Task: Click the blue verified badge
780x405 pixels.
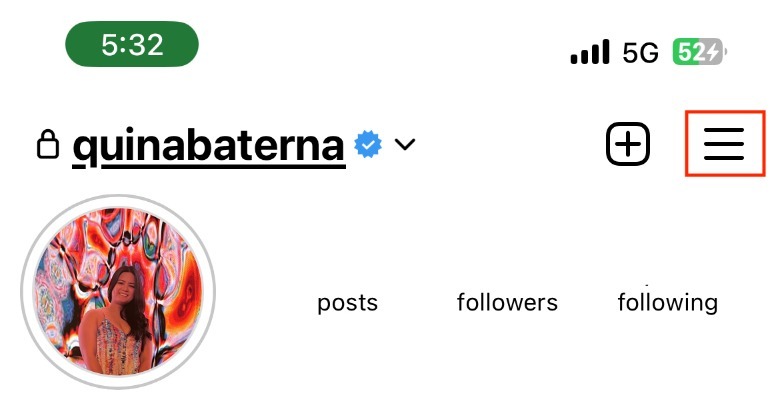Action: coord(368,144)
